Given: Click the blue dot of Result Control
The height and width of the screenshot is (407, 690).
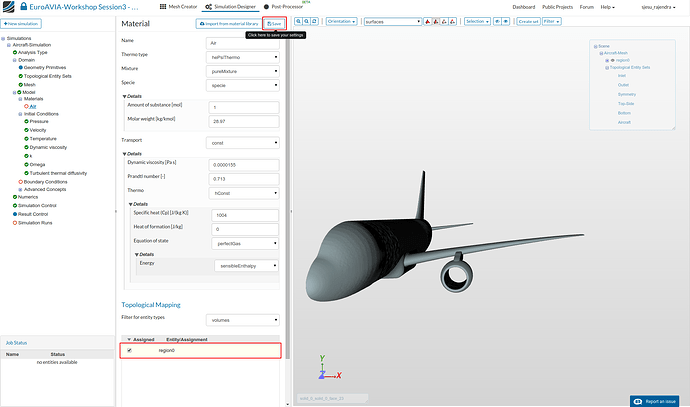Looking at the screenshot, I should [15, 214].
